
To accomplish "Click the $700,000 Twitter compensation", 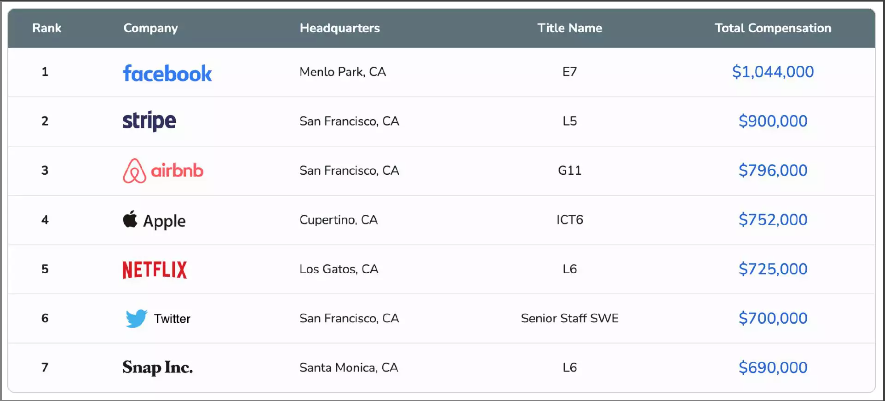I will click(773, 318).
